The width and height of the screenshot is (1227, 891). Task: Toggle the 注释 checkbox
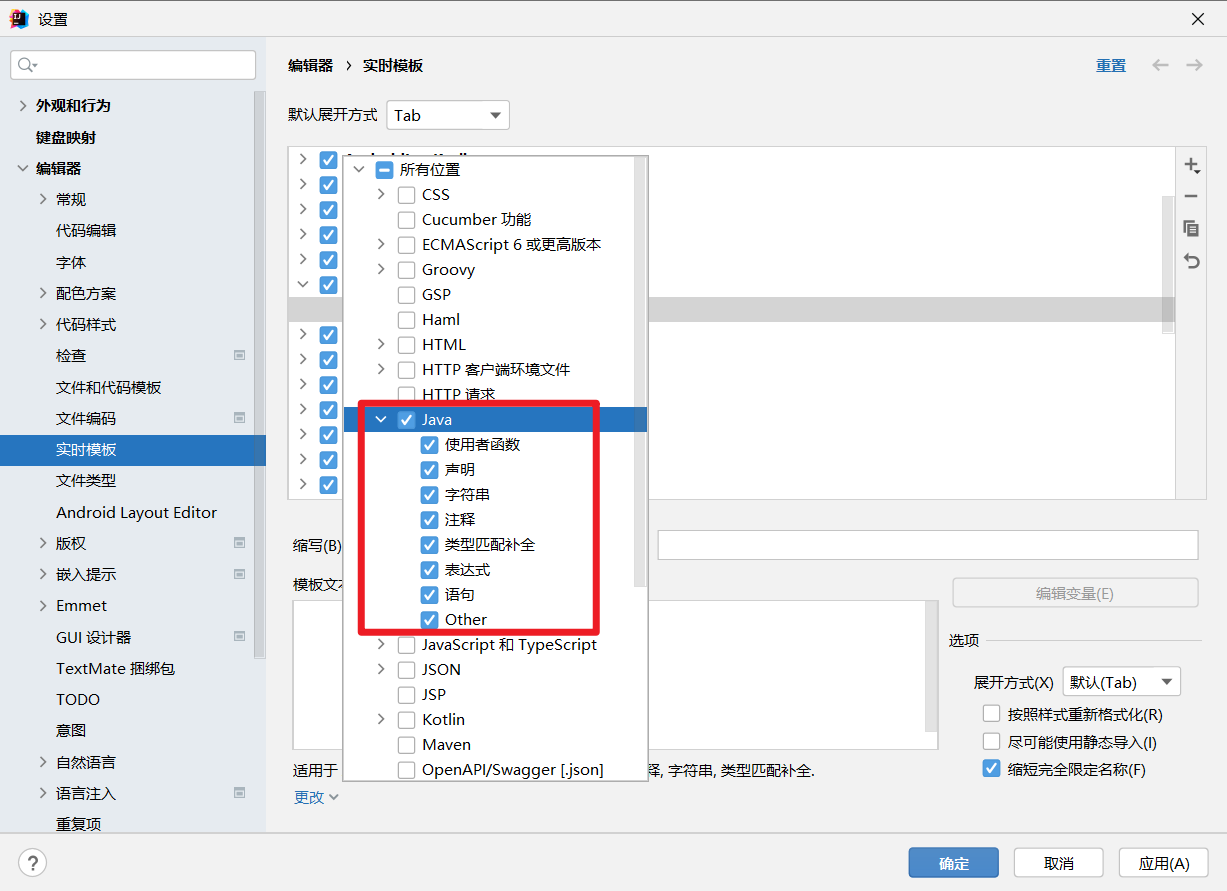tap(429, 520)
